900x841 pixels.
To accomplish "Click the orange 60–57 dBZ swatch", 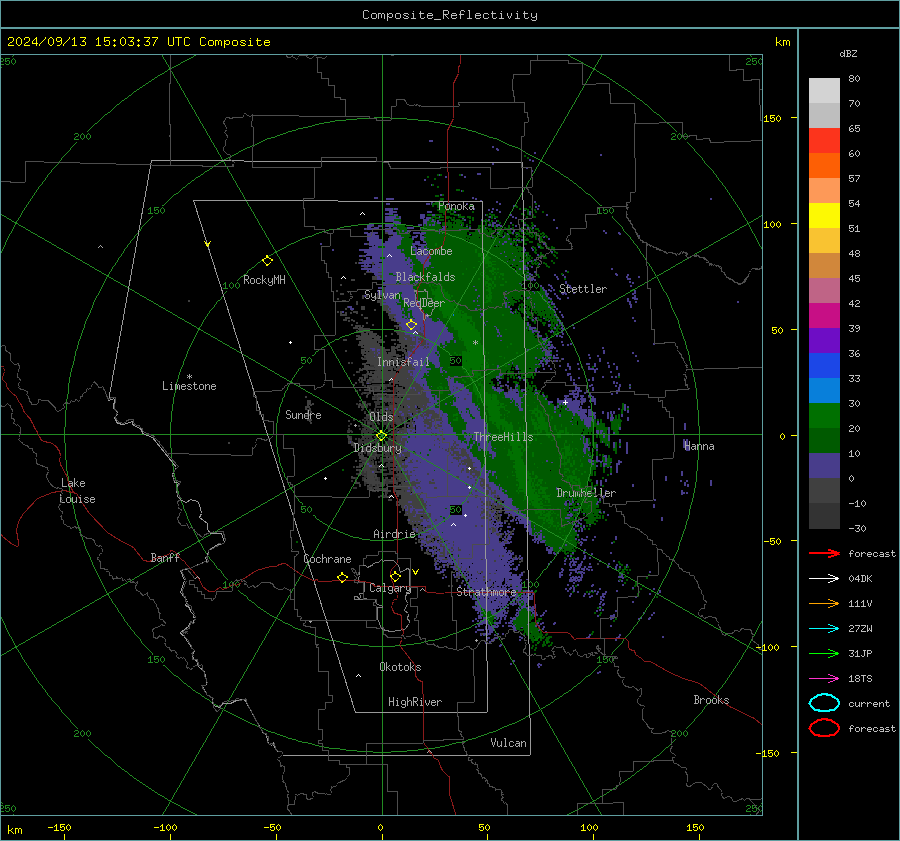I will coord(824,166).
